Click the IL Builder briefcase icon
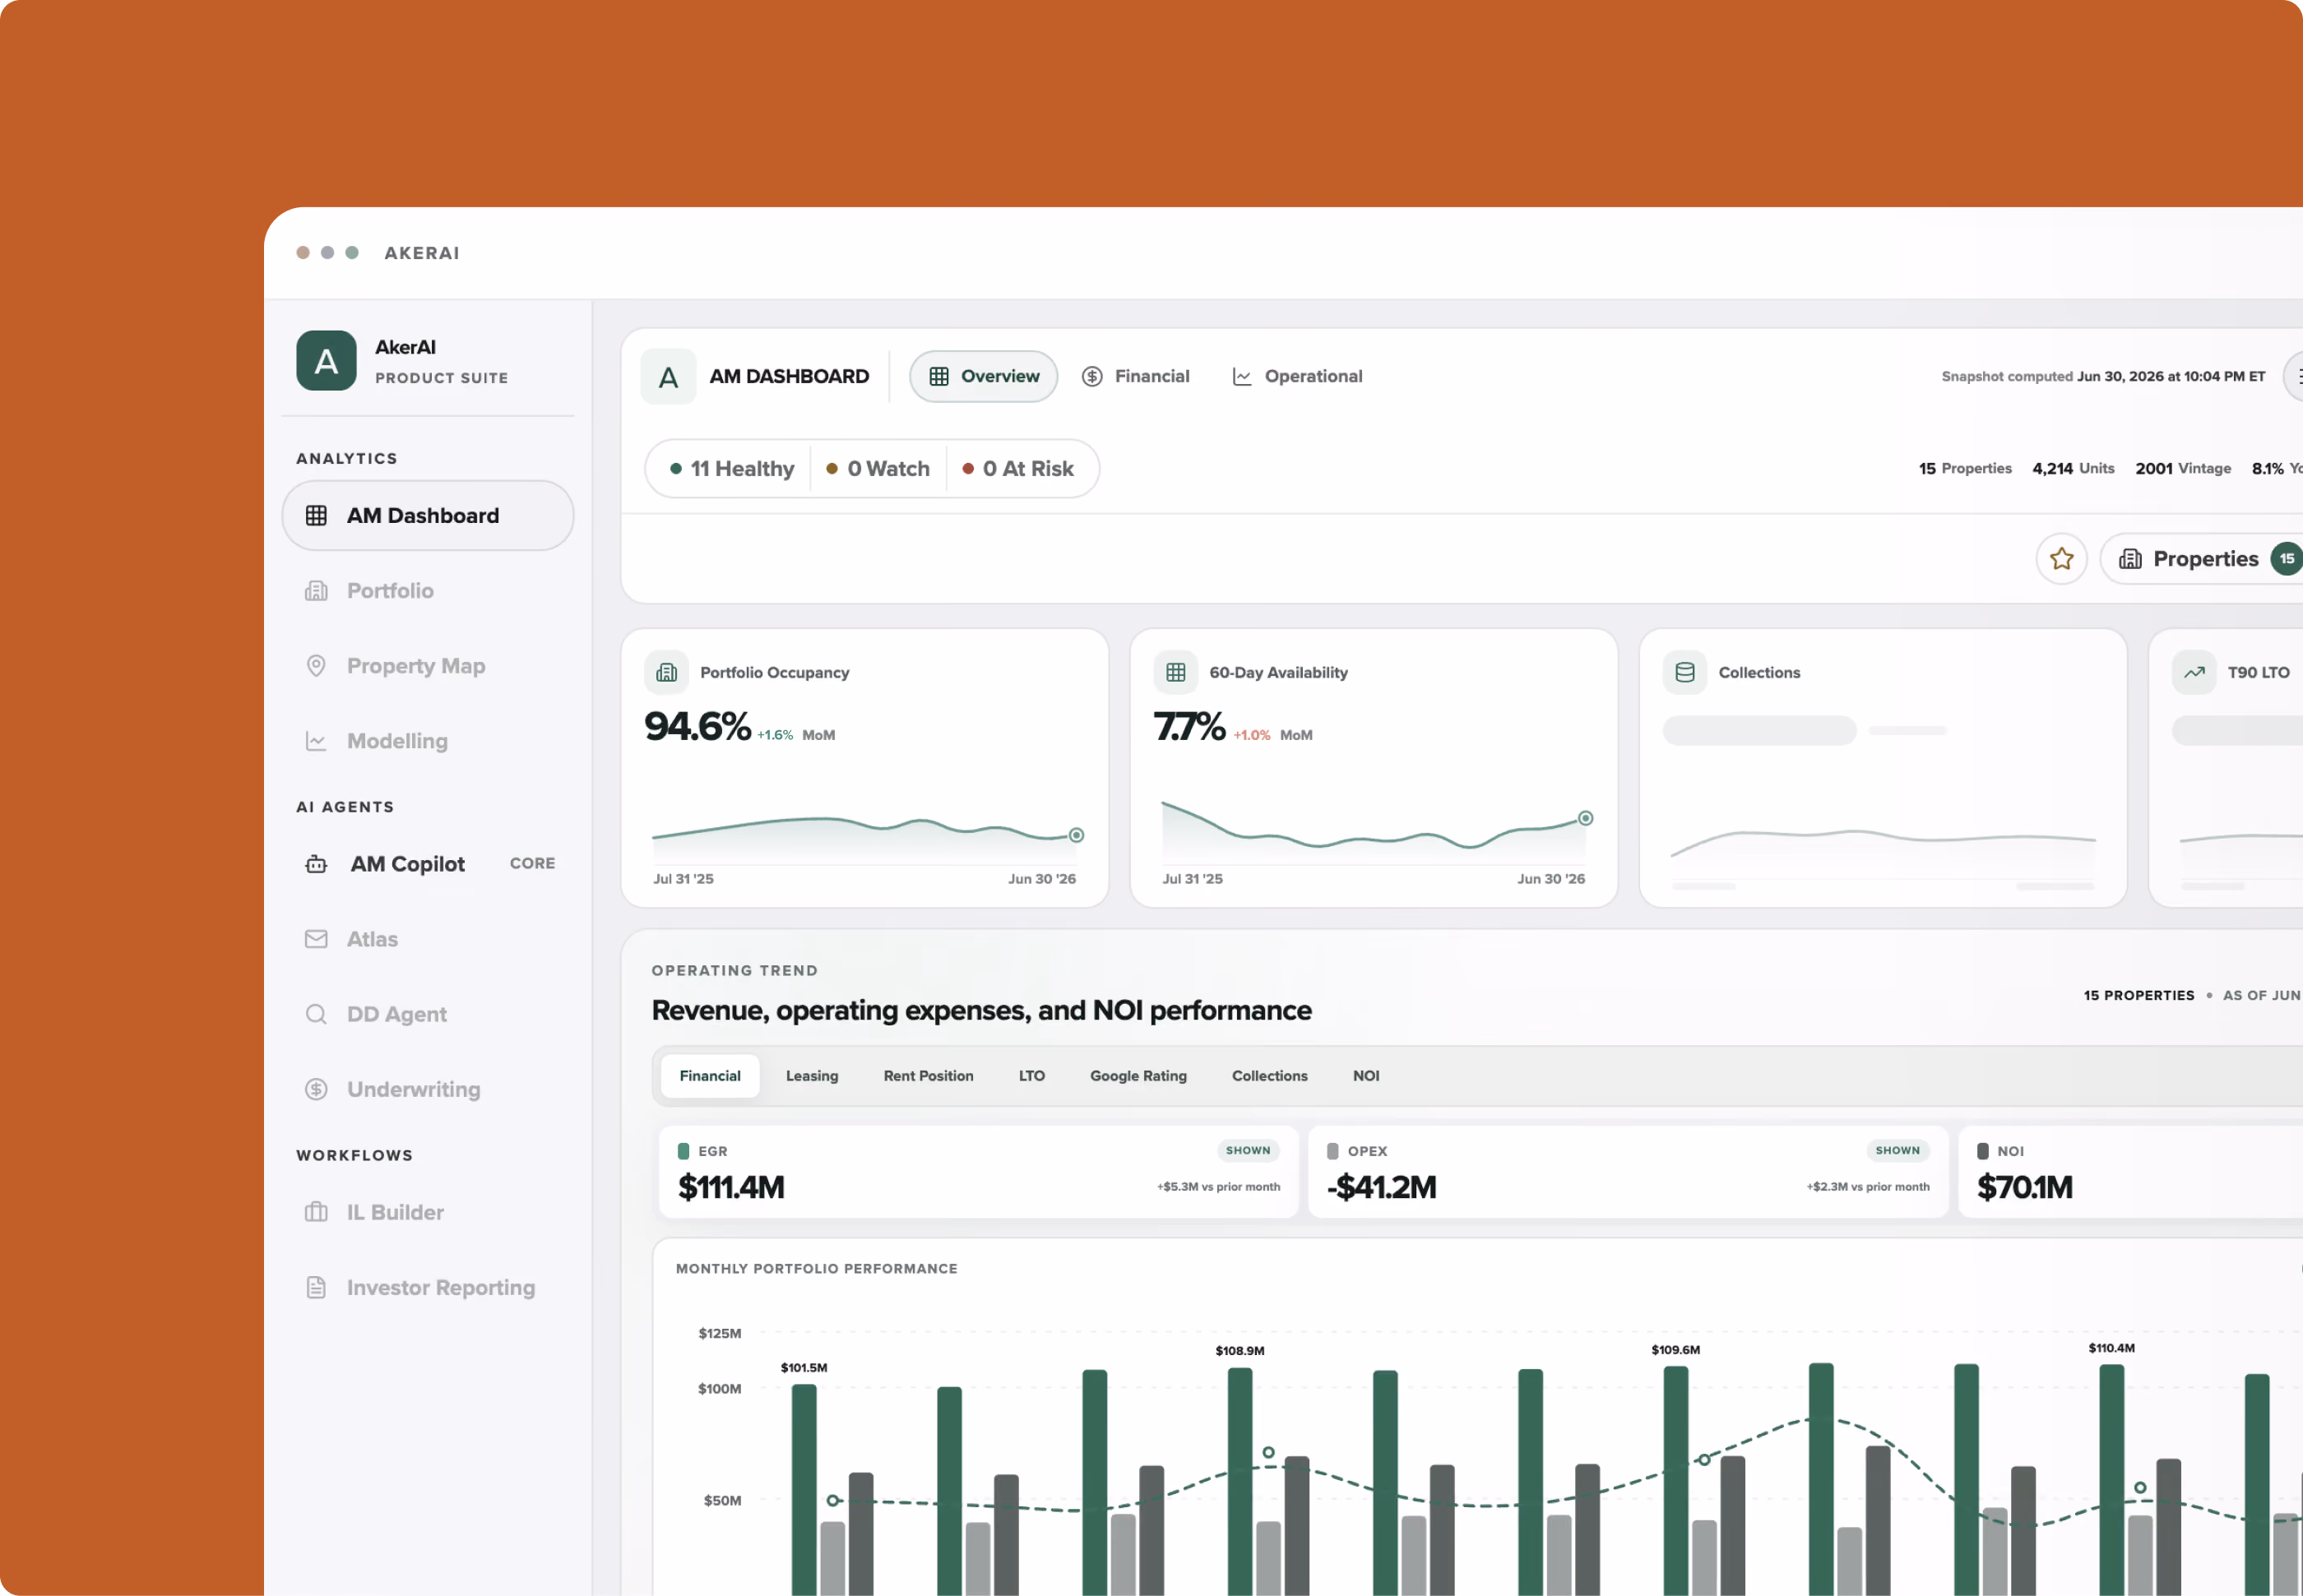 [x=316, y=1212]
